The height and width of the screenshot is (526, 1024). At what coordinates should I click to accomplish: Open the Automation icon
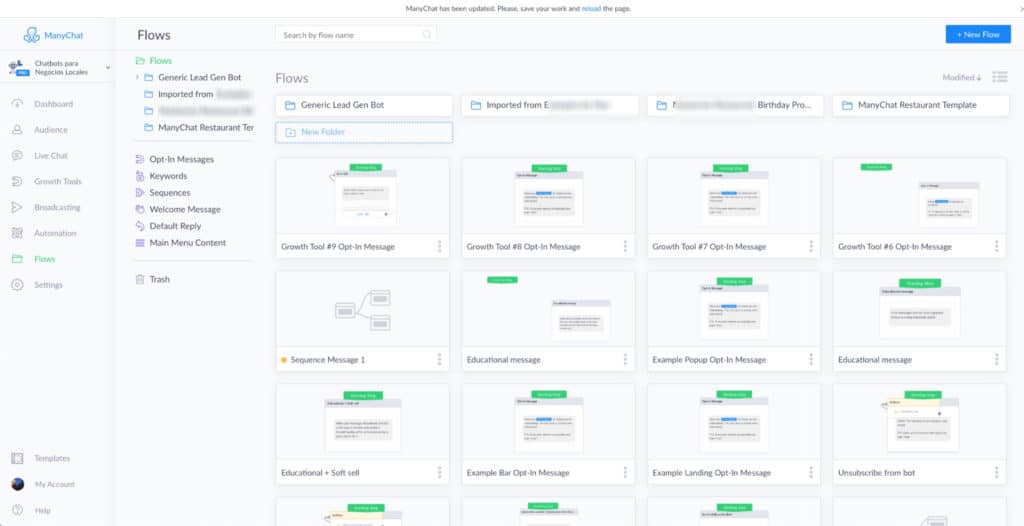18,233
